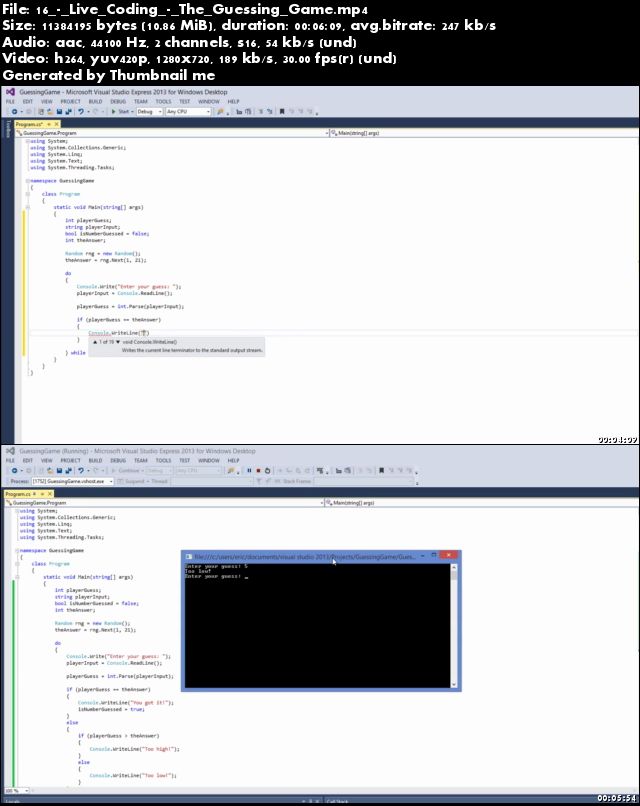Restart debugging in the GuessingGame (Running) window

267,470
